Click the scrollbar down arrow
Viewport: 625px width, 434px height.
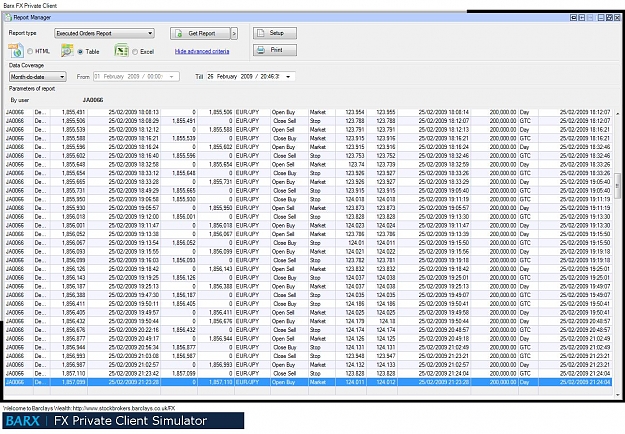[x=618, y=395]
